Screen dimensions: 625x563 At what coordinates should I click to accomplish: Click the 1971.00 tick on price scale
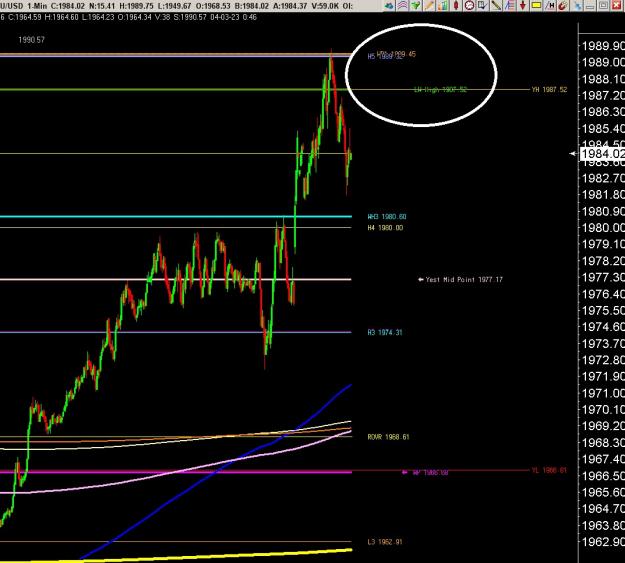pyautogui.click(x=603, y=393)
